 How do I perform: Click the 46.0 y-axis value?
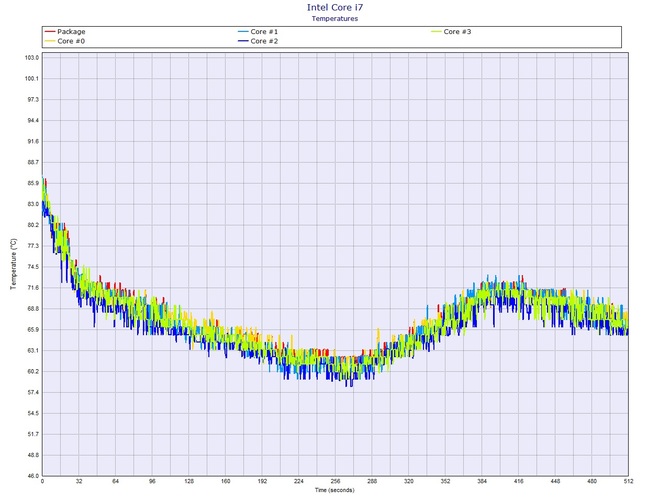(33, 476)
